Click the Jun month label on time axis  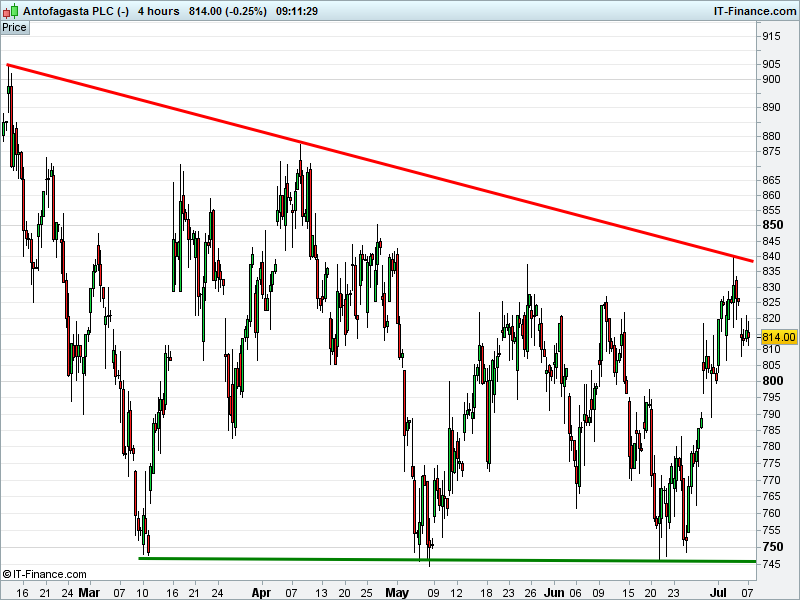[554, 592]
